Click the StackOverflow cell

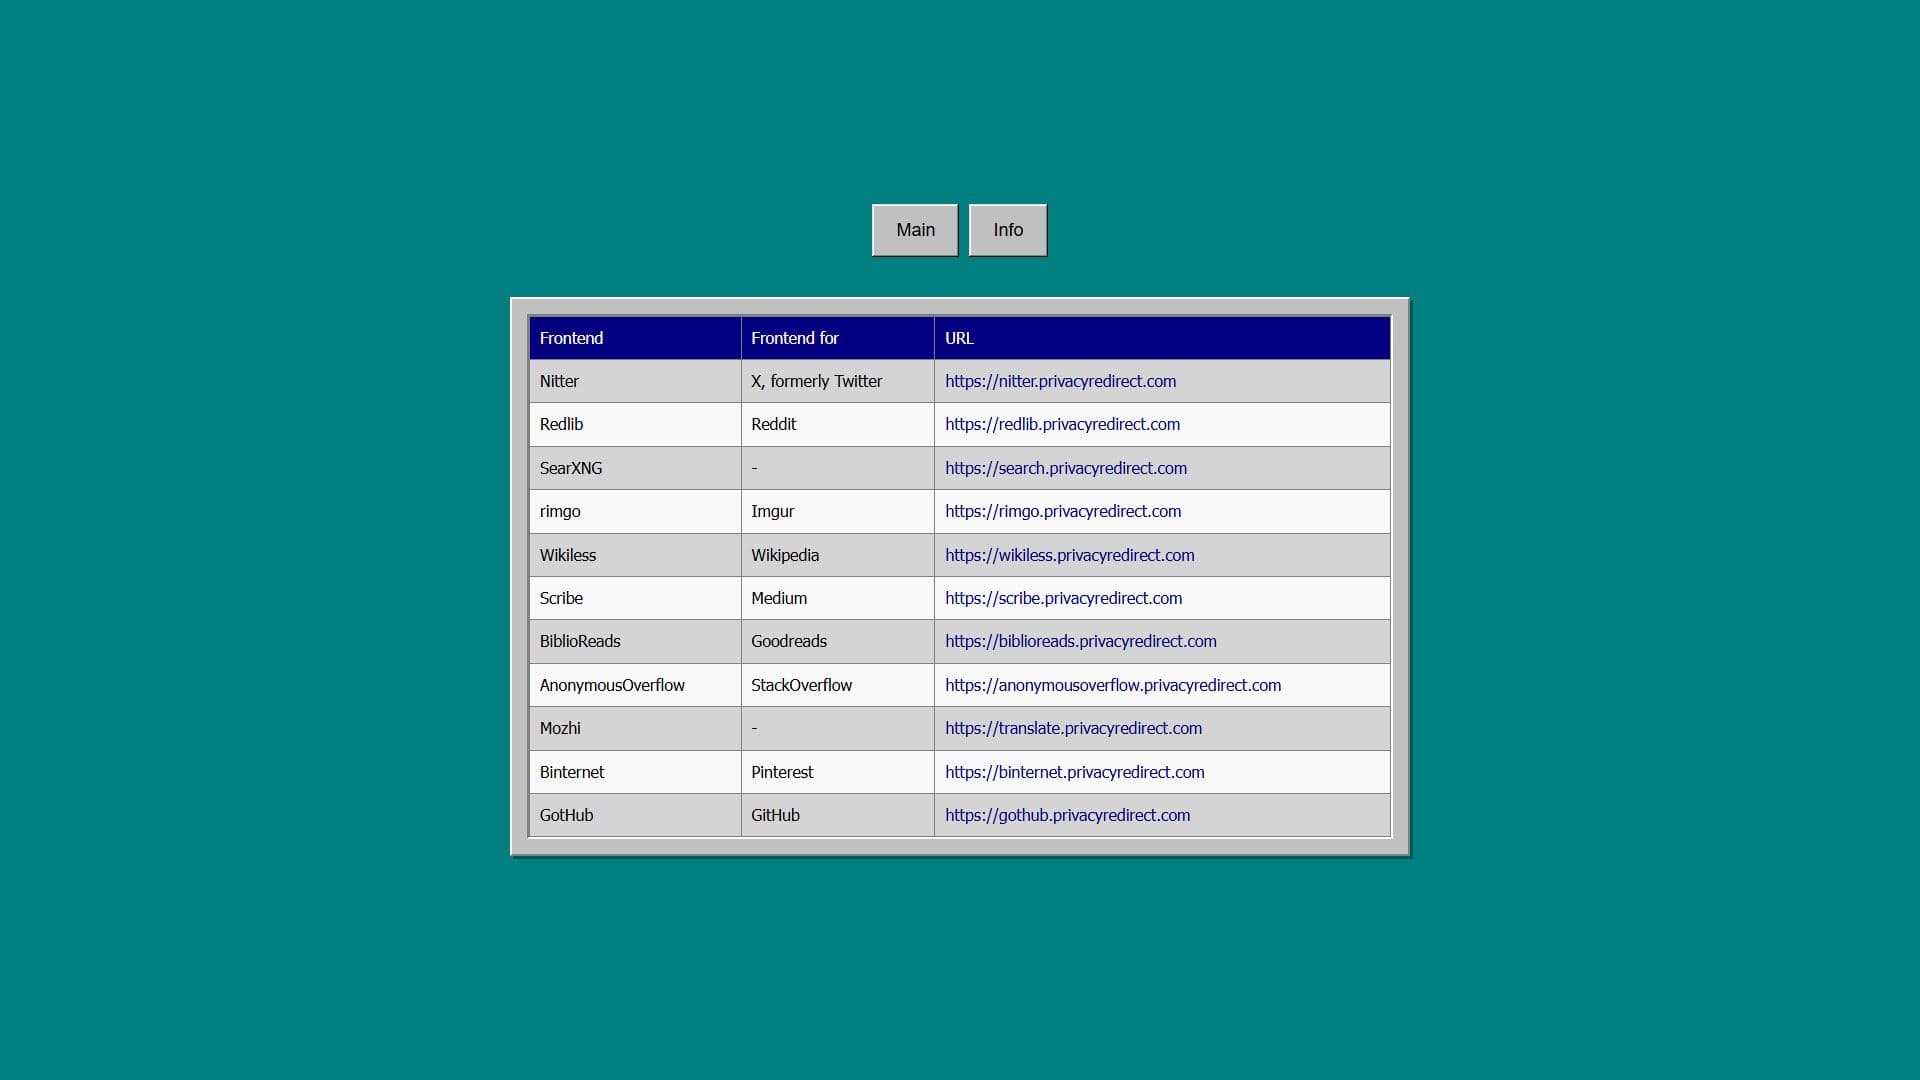tap(838, 685)
